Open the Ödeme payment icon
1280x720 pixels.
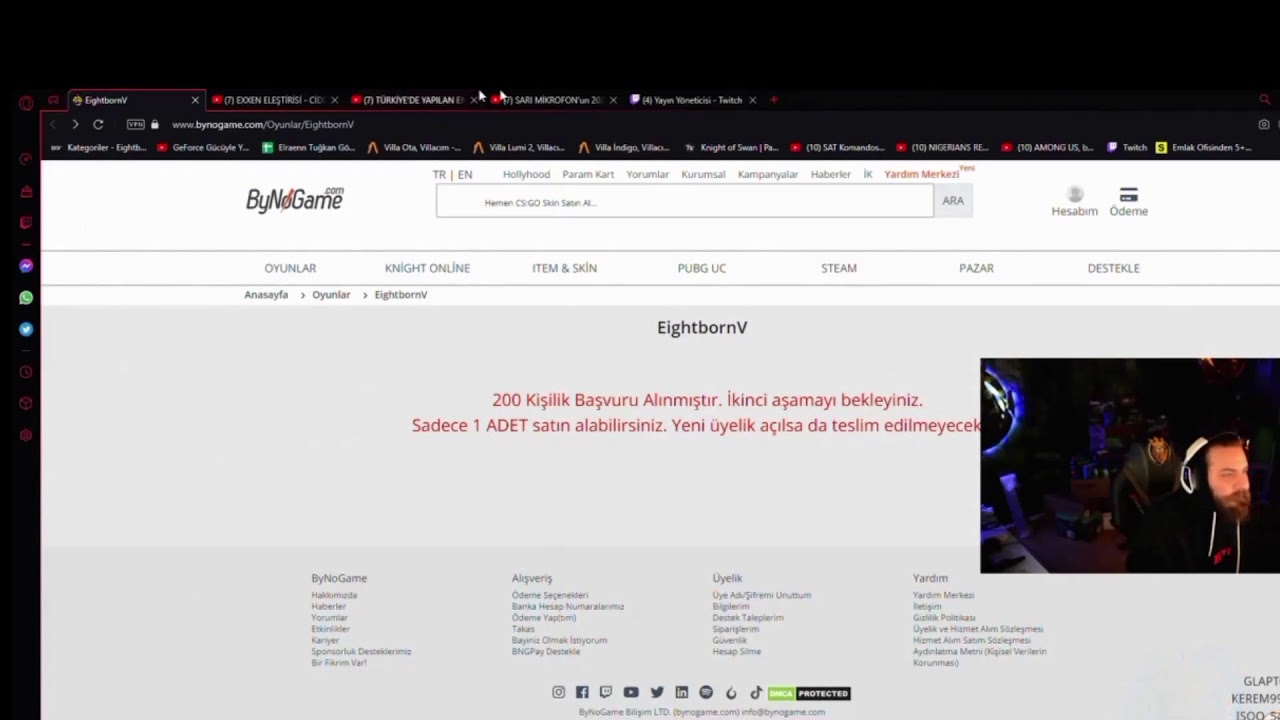coord(1128,201)
